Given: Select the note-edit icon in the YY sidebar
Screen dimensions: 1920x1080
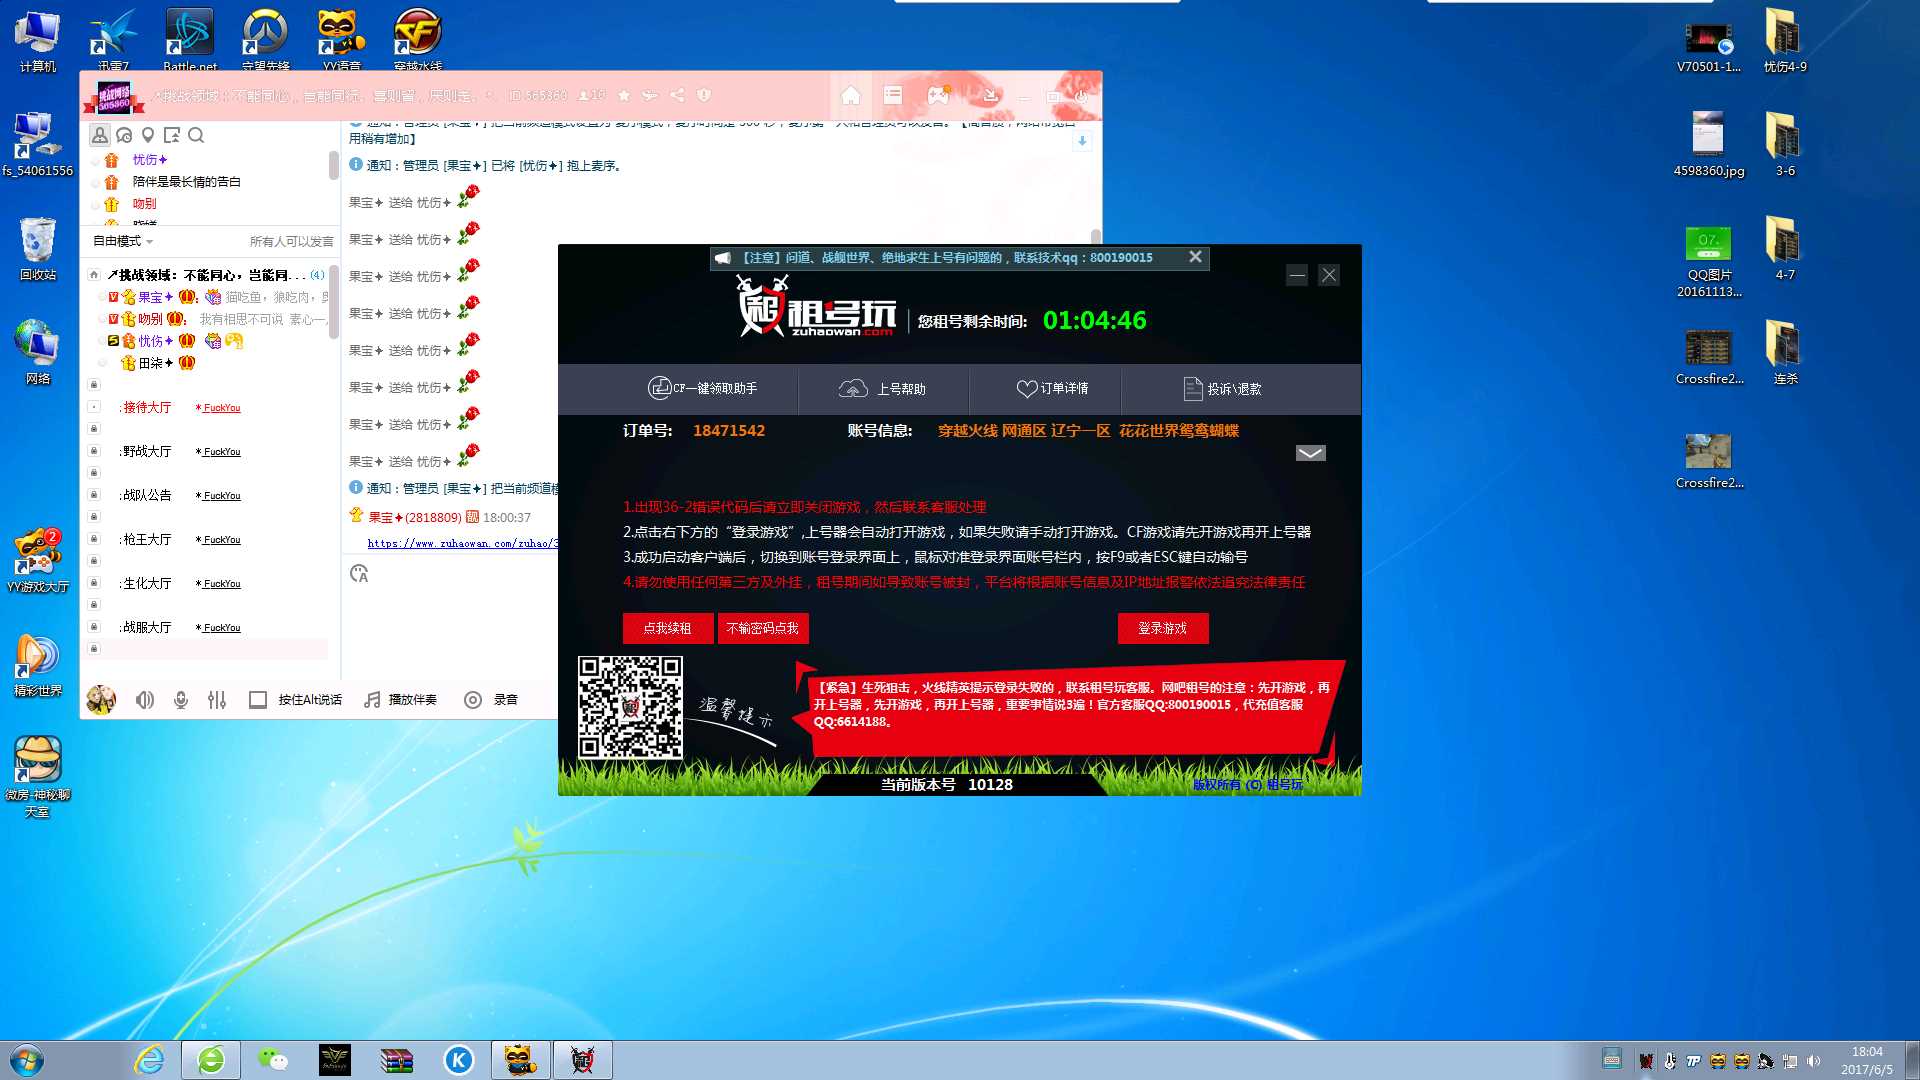Looking at the screenshot, I should [x=172, y=135].
